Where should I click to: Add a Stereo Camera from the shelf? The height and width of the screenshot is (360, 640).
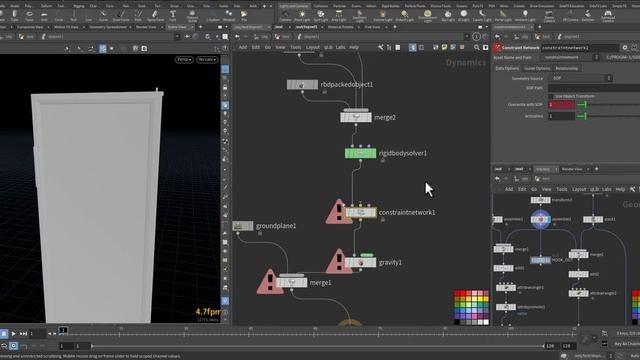coord(549,16)
